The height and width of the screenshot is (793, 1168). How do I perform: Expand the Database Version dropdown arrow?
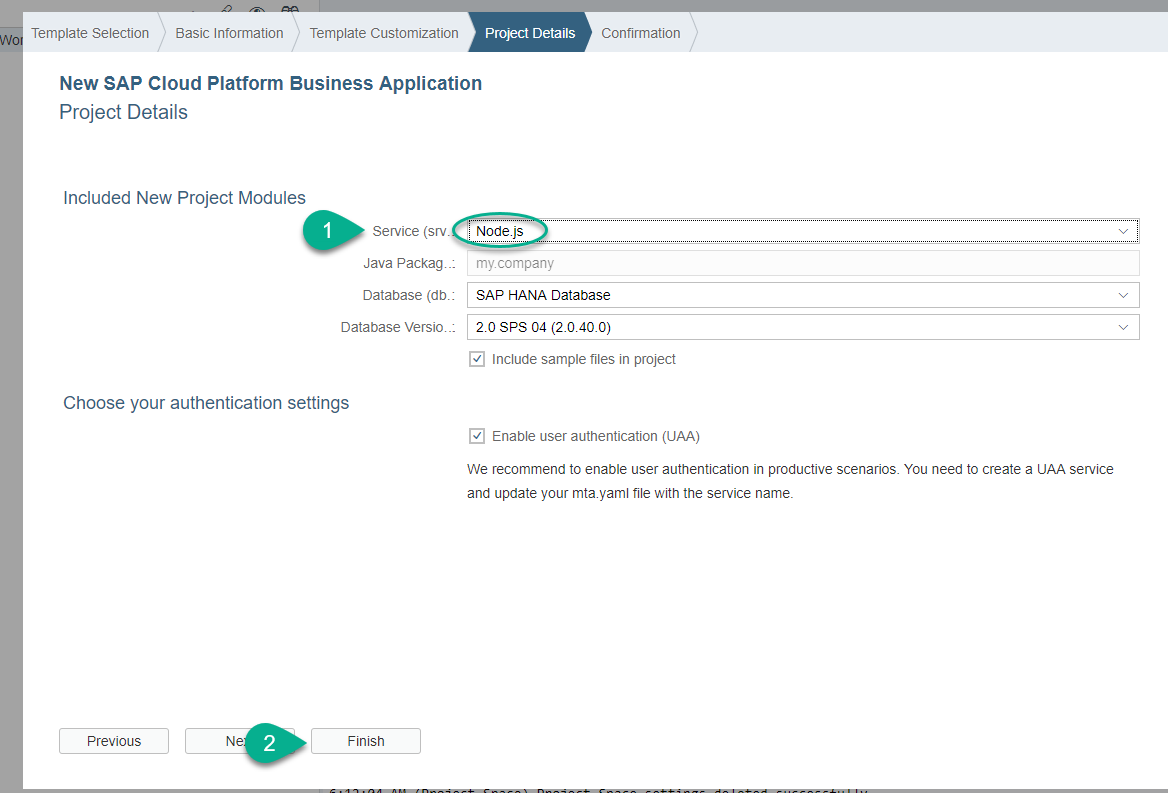point(1123,328)
